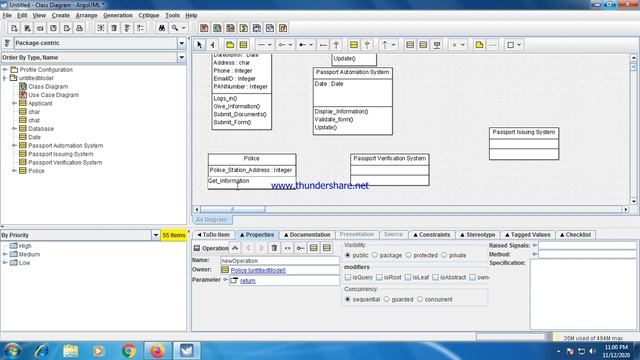This screenshot has width=640, height=360.
Task: Choose the broom alignment tool
Action: click(213, 45)
